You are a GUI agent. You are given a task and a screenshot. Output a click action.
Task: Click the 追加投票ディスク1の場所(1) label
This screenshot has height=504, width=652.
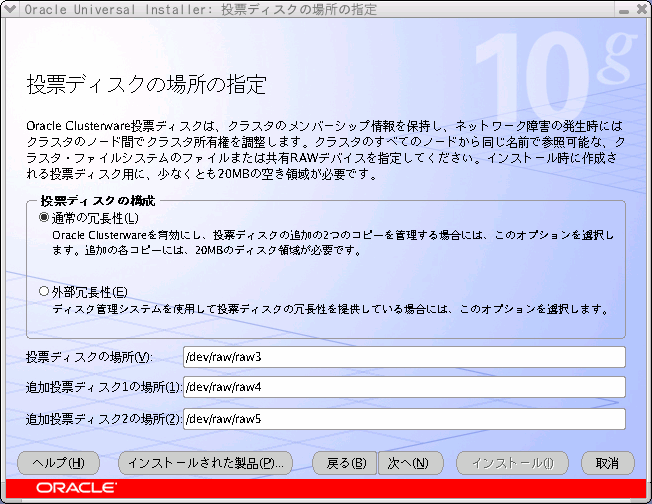pos(103,387)
